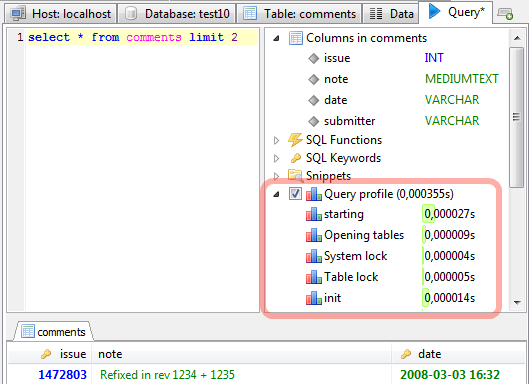The width and height of the screenshot is (529, 384).
Task: Click the 0,000009s duration value
Action: [449, 235]
